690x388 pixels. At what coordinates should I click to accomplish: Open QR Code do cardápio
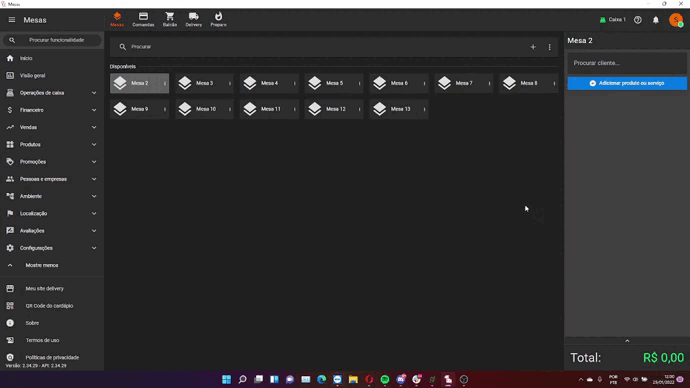[52, 306]
